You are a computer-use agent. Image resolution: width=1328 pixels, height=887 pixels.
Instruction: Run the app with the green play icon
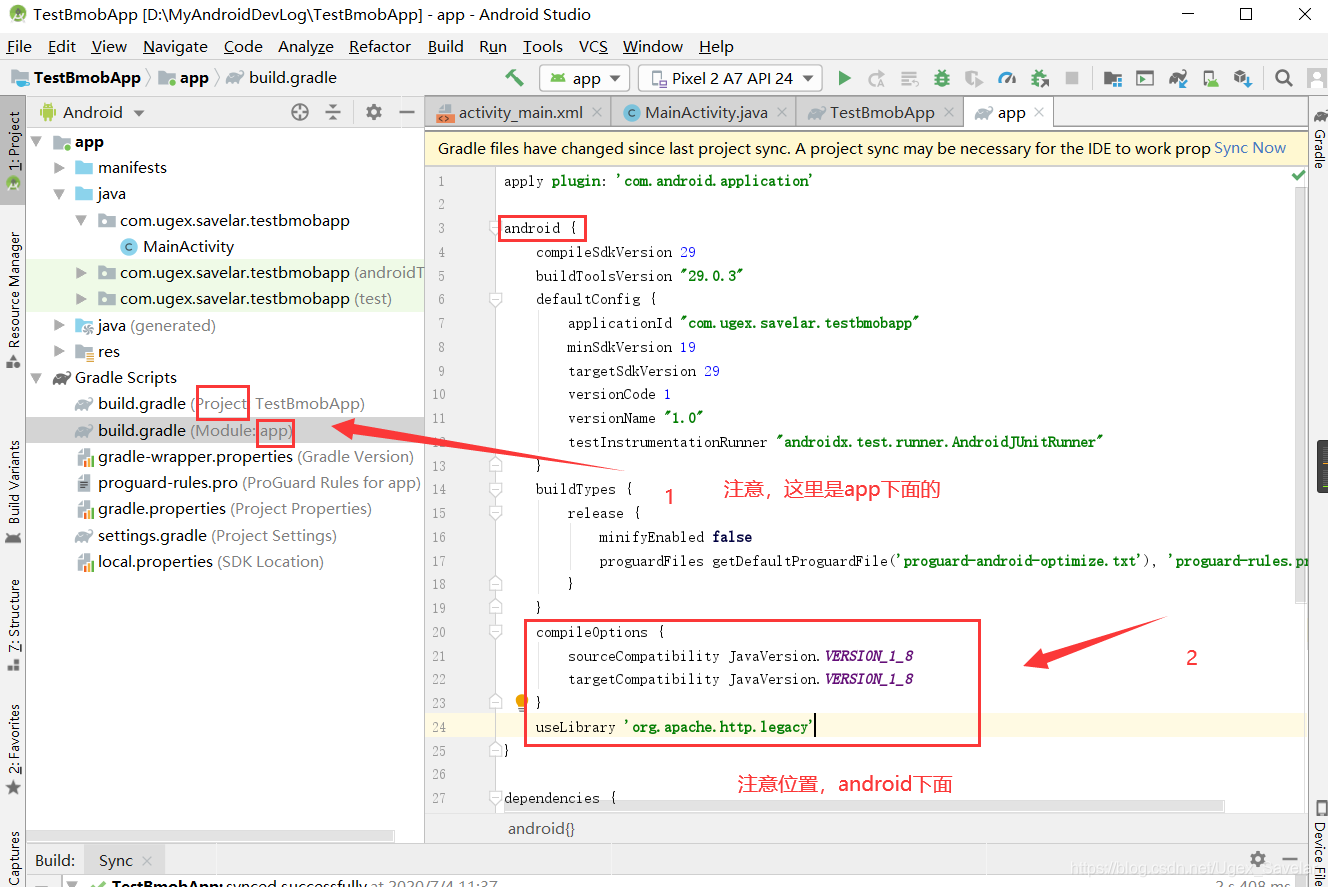tap(844, 78)
